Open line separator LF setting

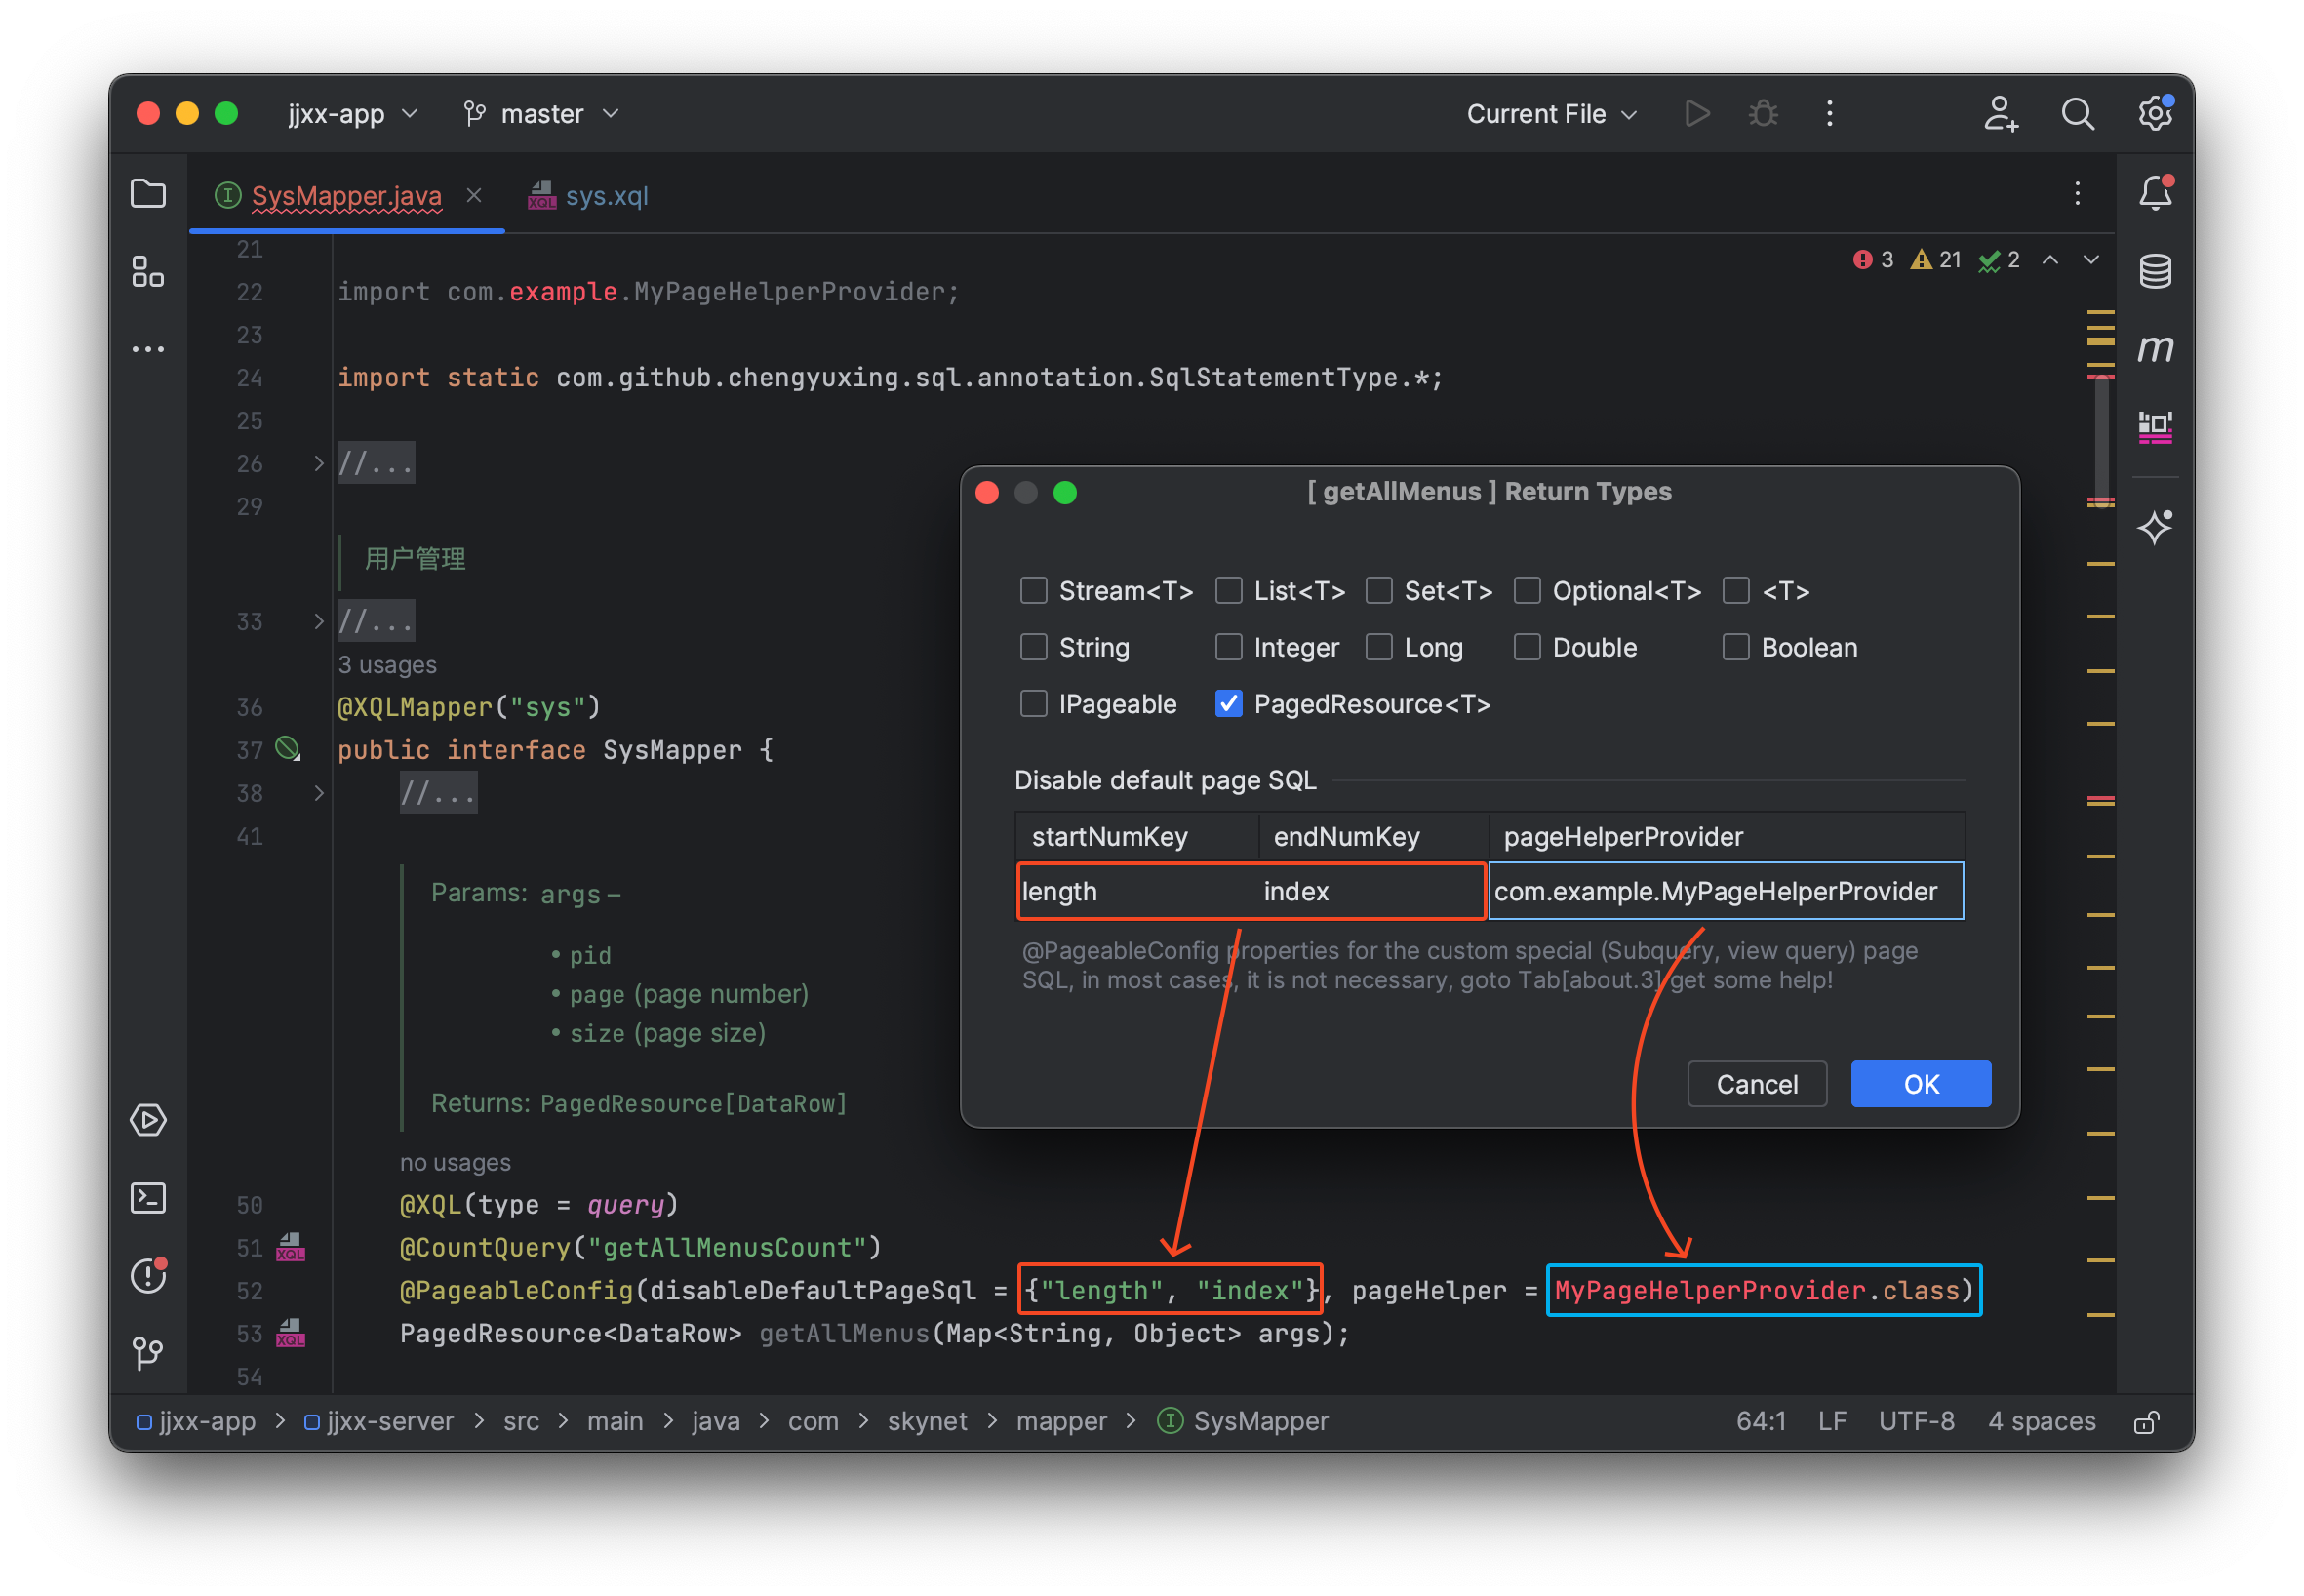coord(1832,1422)
